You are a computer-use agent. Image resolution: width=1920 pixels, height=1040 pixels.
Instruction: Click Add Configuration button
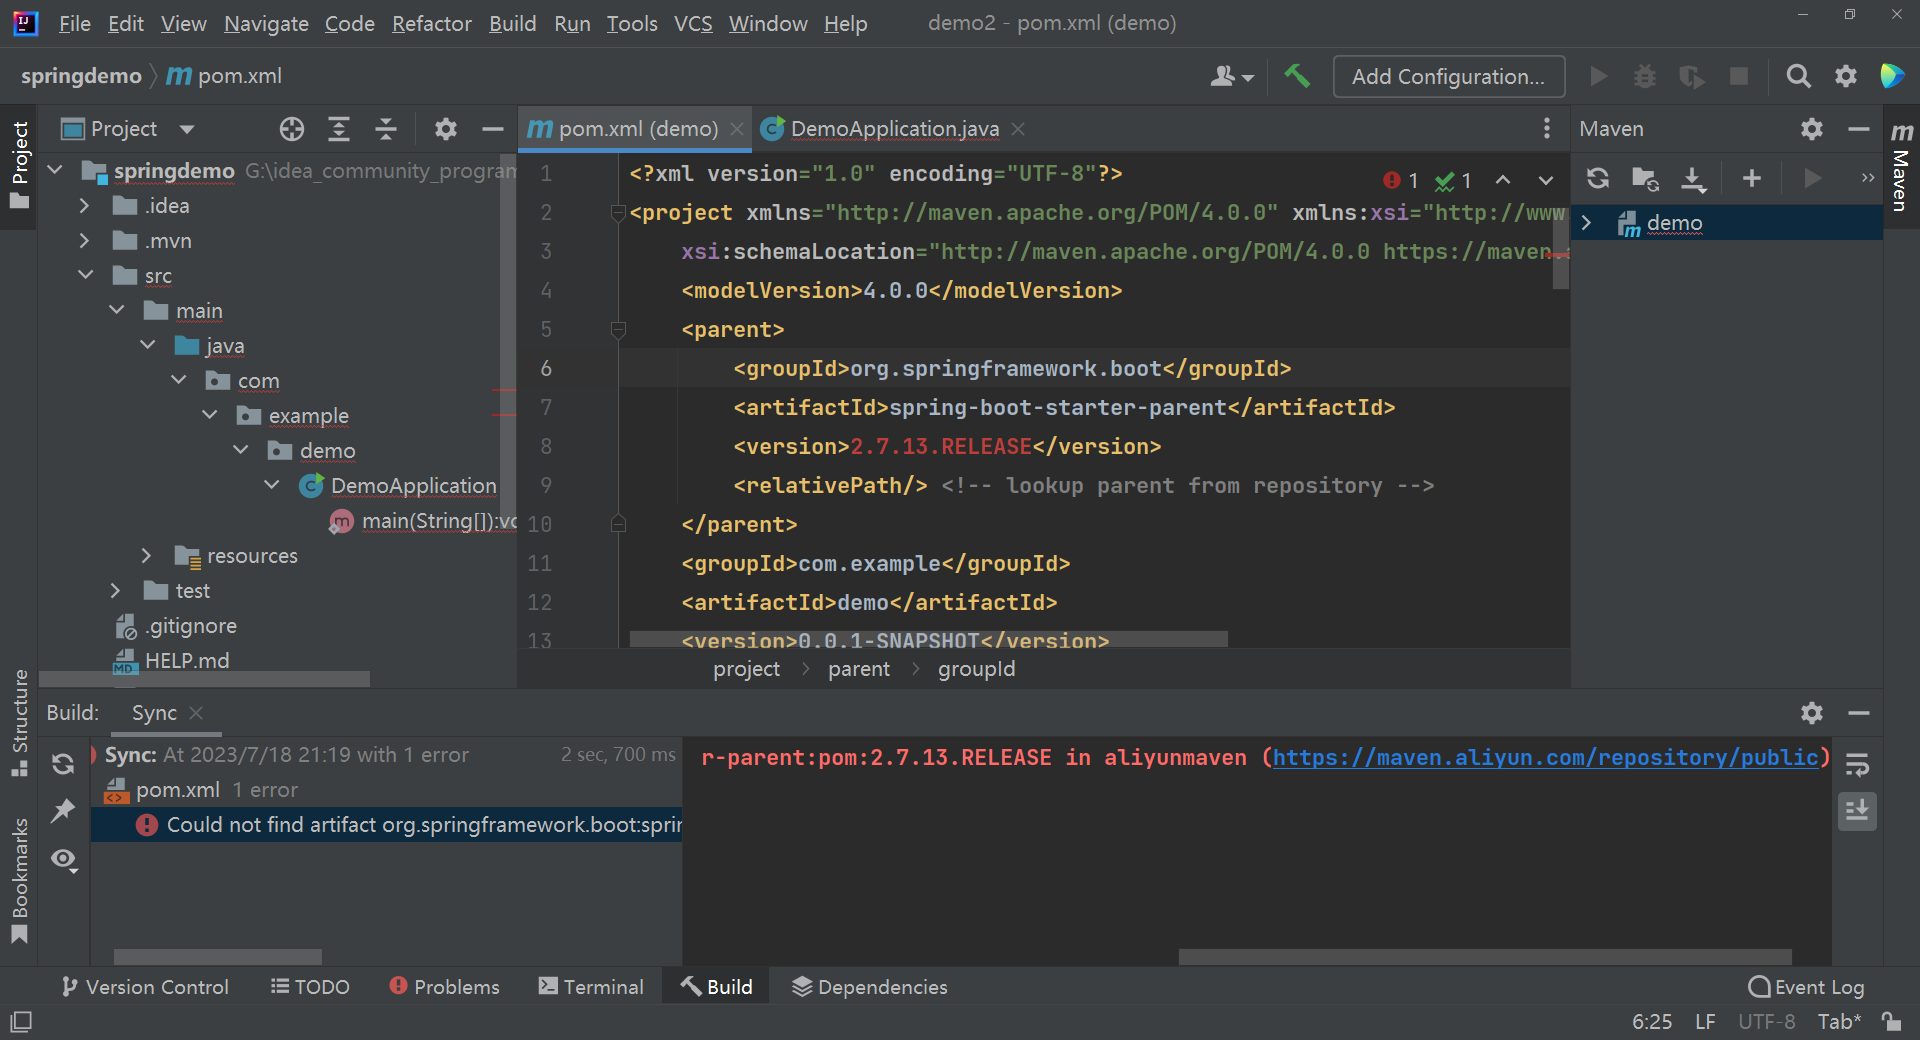pos(1448,76)
